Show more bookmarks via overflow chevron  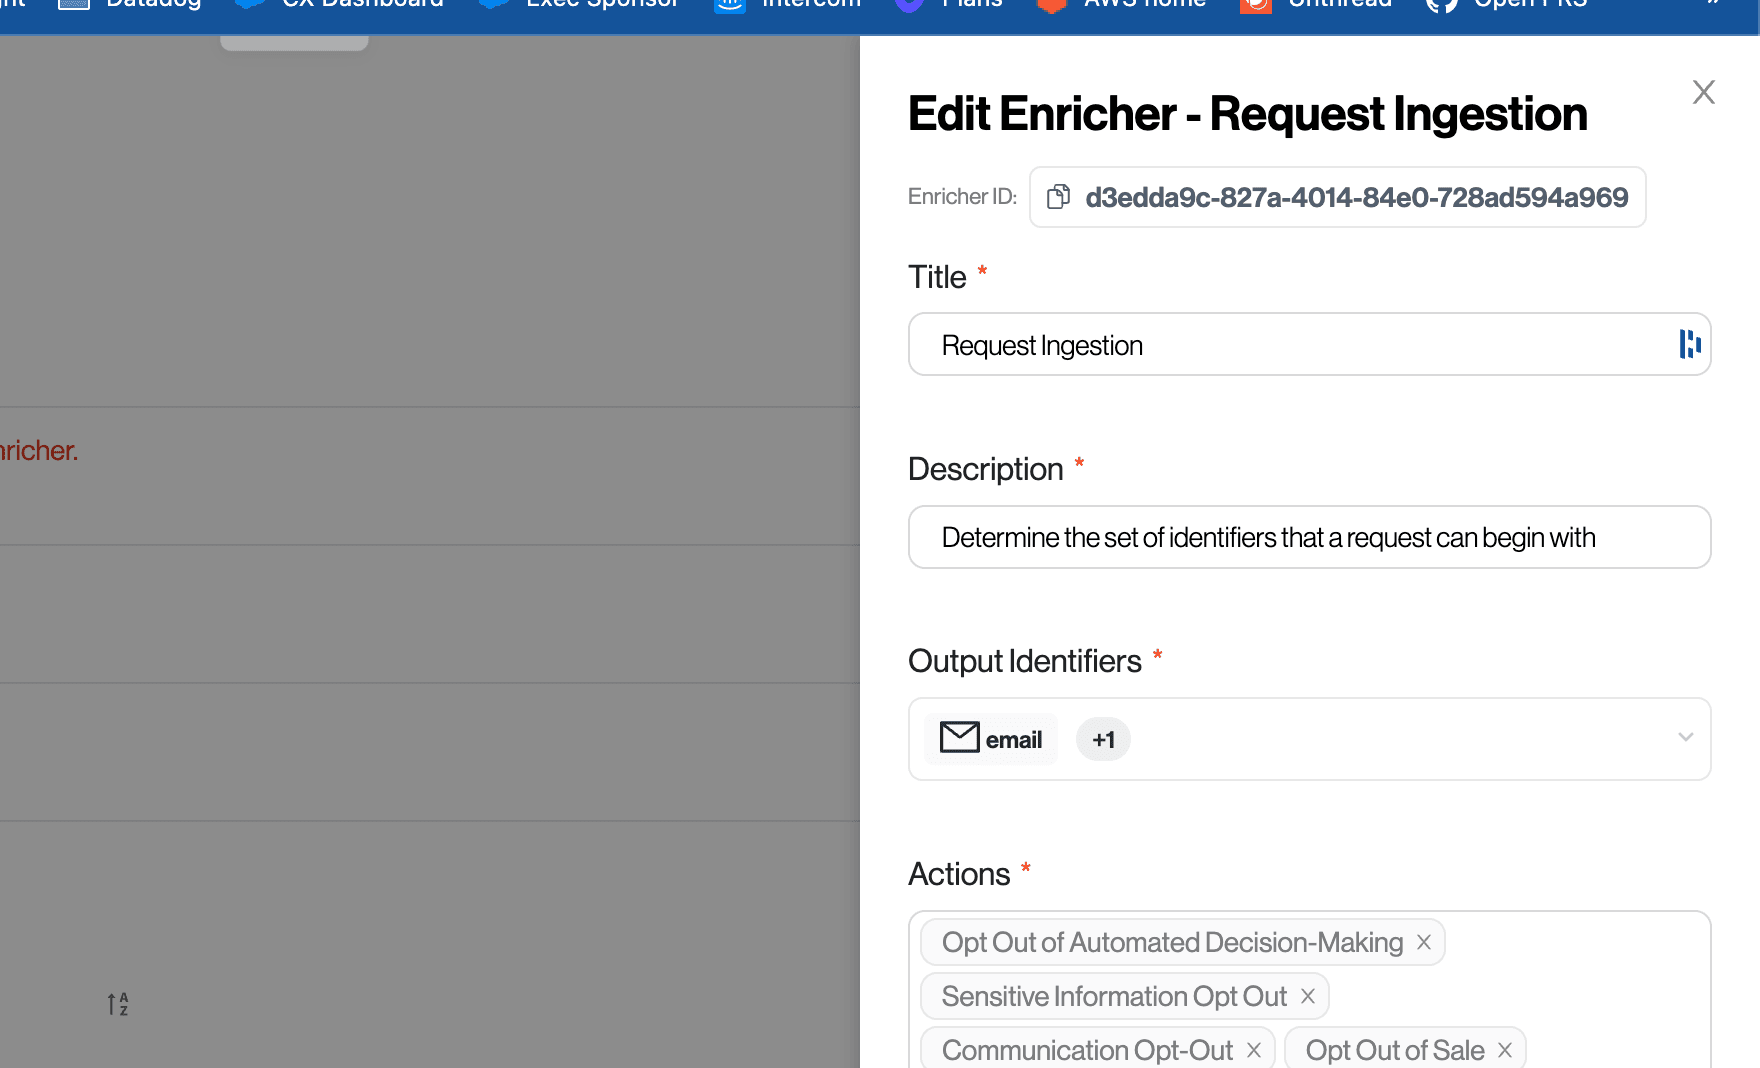1713,5
